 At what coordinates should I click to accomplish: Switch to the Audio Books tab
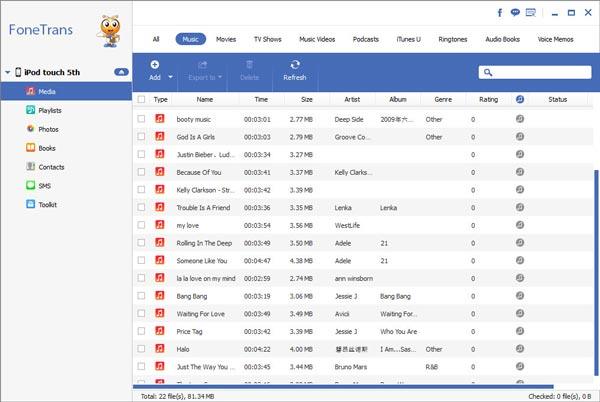tap(502, 39)
